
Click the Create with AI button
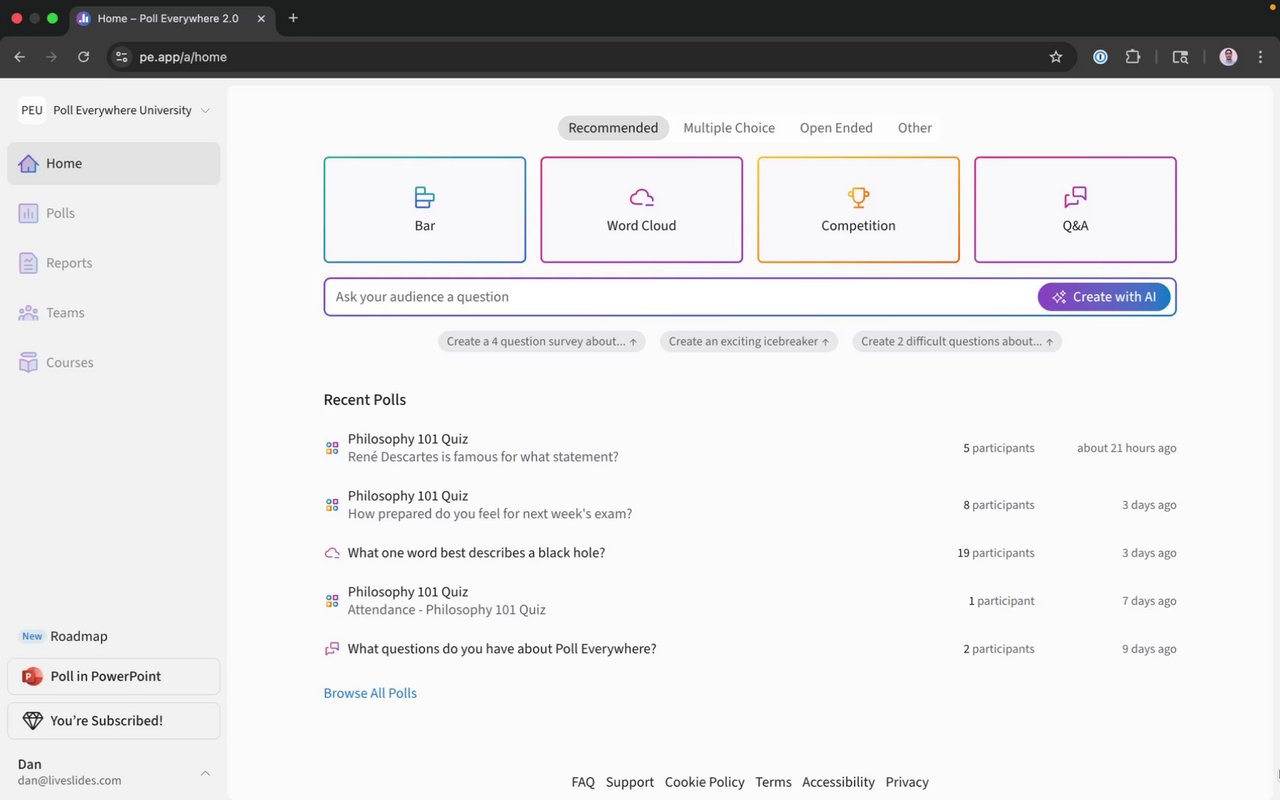click(x=1104, y=297)
